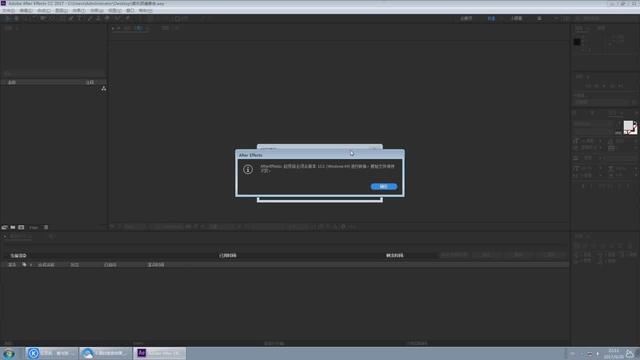Select the Eraser tool
The height and width of the screenshot is (360, 640).
pyautogui.click(x=107, y=19)
